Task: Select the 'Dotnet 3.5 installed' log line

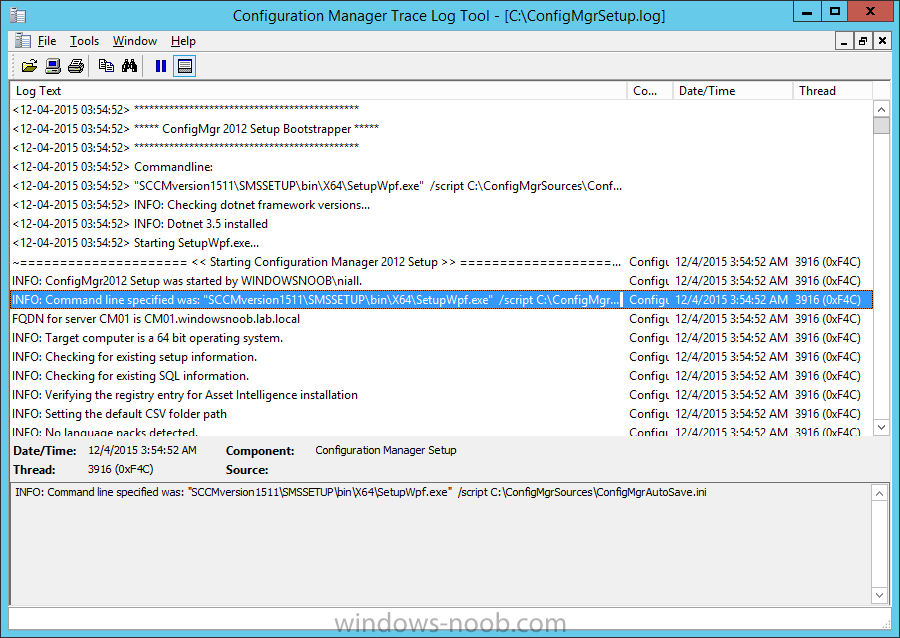Action: [442, 224]
